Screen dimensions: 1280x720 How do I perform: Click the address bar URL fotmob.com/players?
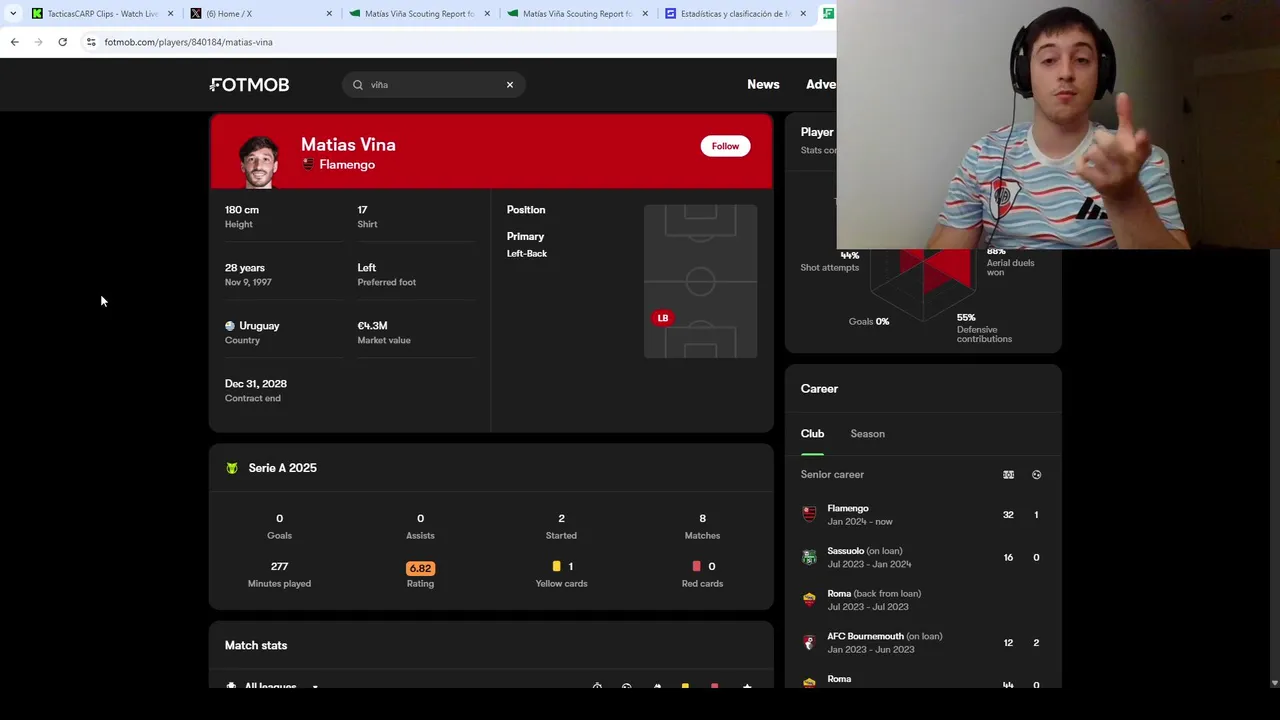[x=188, y=42]
